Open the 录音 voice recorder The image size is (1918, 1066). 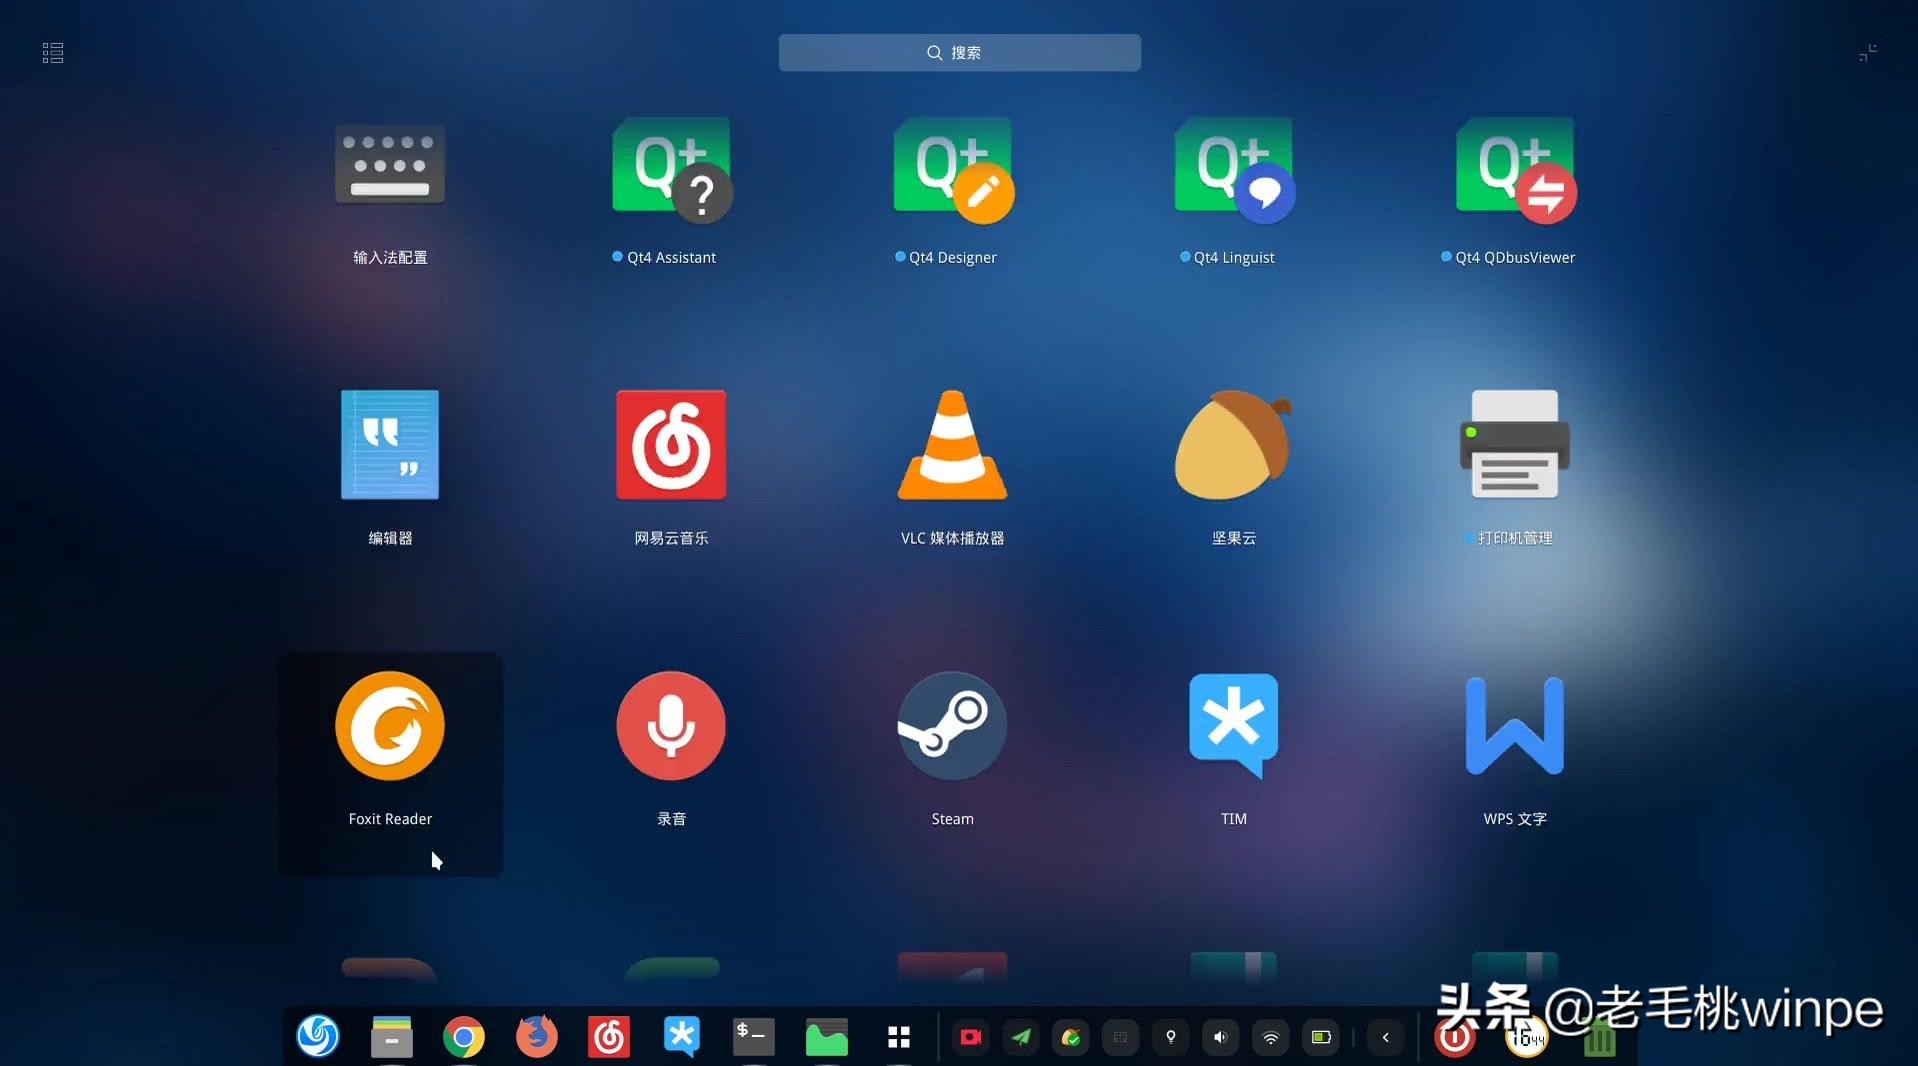coord(670,726)
